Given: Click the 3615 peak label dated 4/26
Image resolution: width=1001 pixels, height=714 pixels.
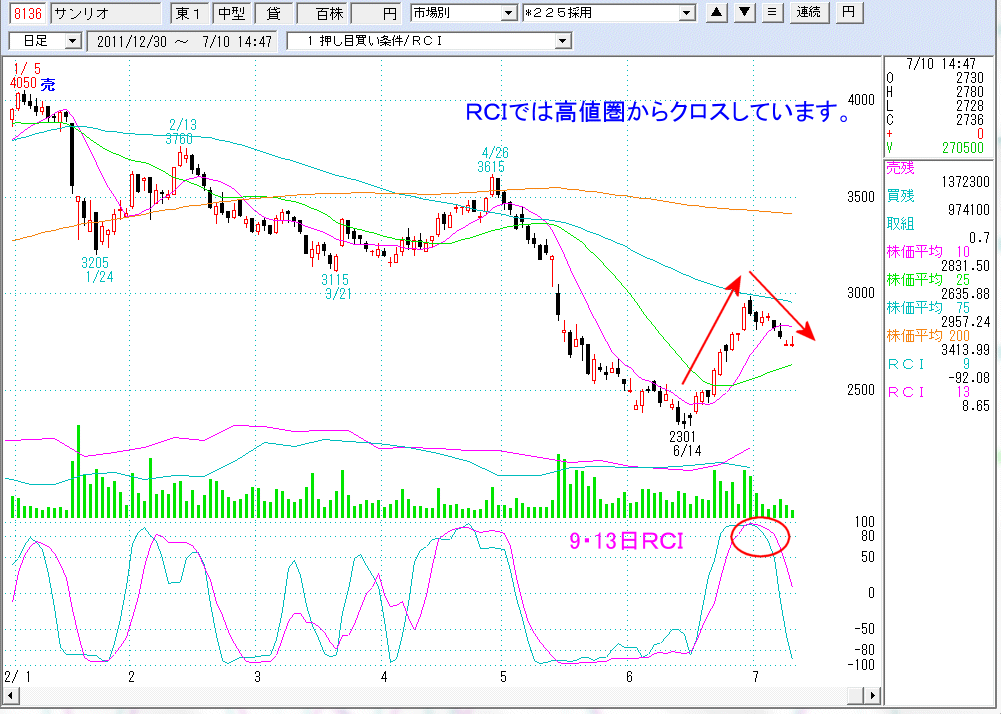Looking at the screenshot, I should 490,167.
